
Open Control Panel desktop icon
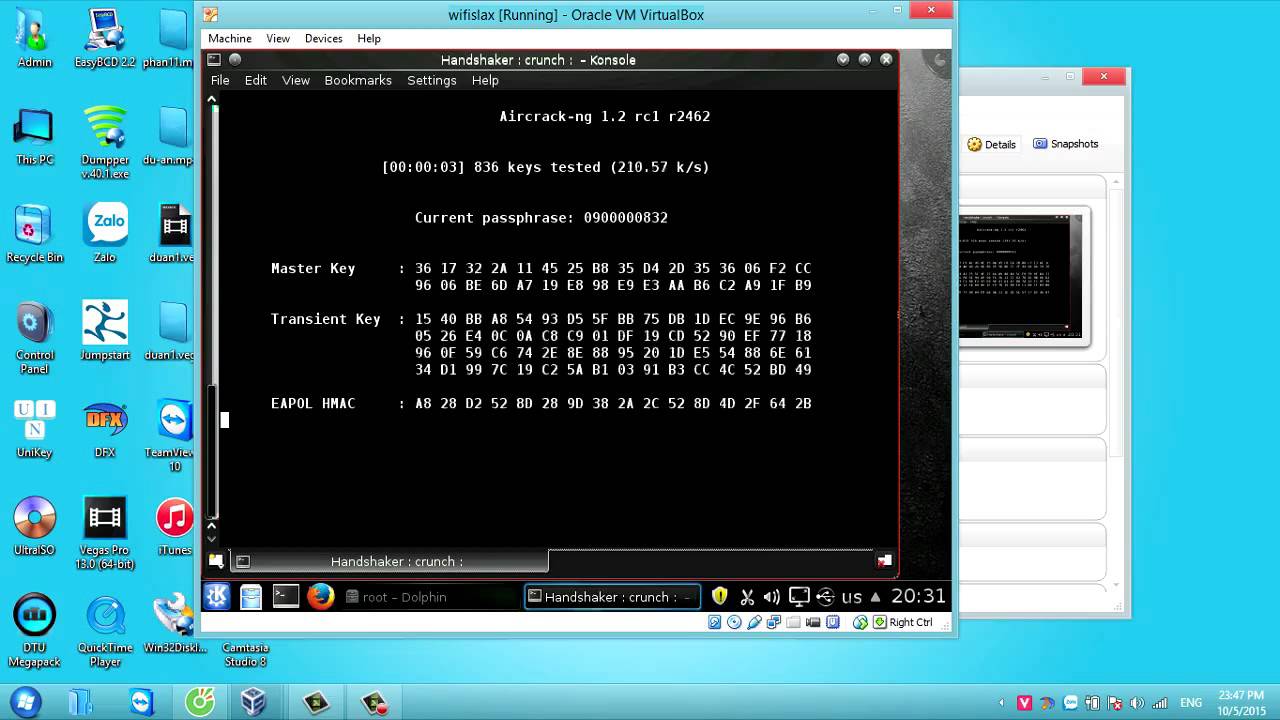click(x=35, y=338)
